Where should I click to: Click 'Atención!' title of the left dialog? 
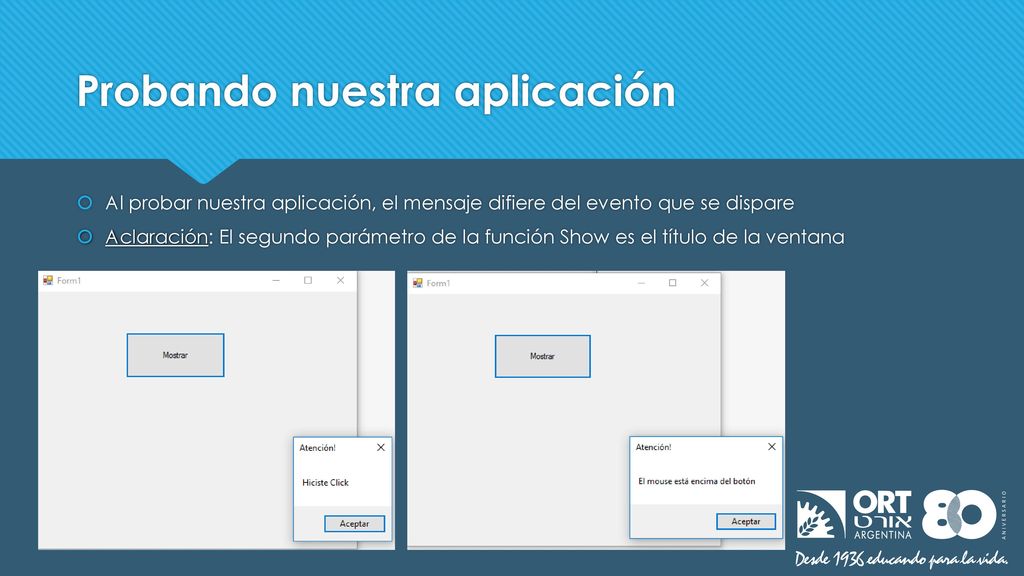pyautogui.click(x=317, y=447)
